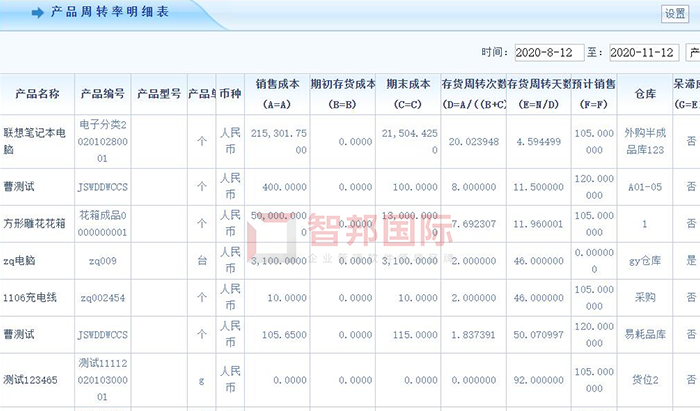Viewport: 700px width, 411px height.
Task: Click turnover count 7.692307
Action: click(x=474, y=224)
